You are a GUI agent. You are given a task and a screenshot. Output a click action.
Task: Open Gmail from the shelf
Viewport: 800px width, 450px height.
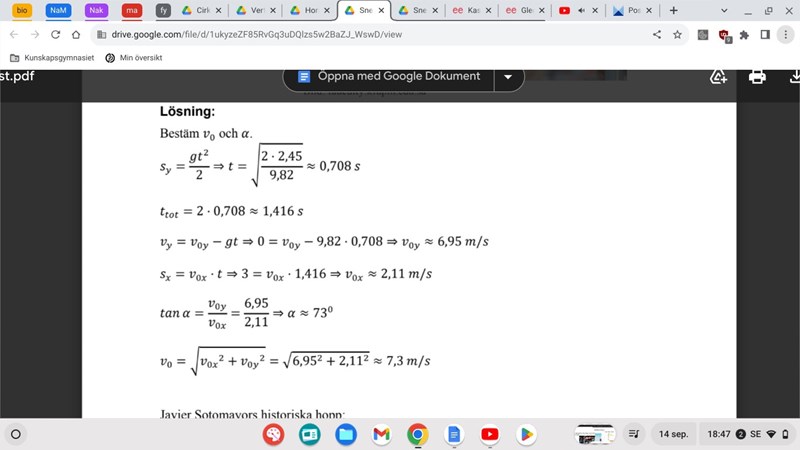(x=381, y=434)
